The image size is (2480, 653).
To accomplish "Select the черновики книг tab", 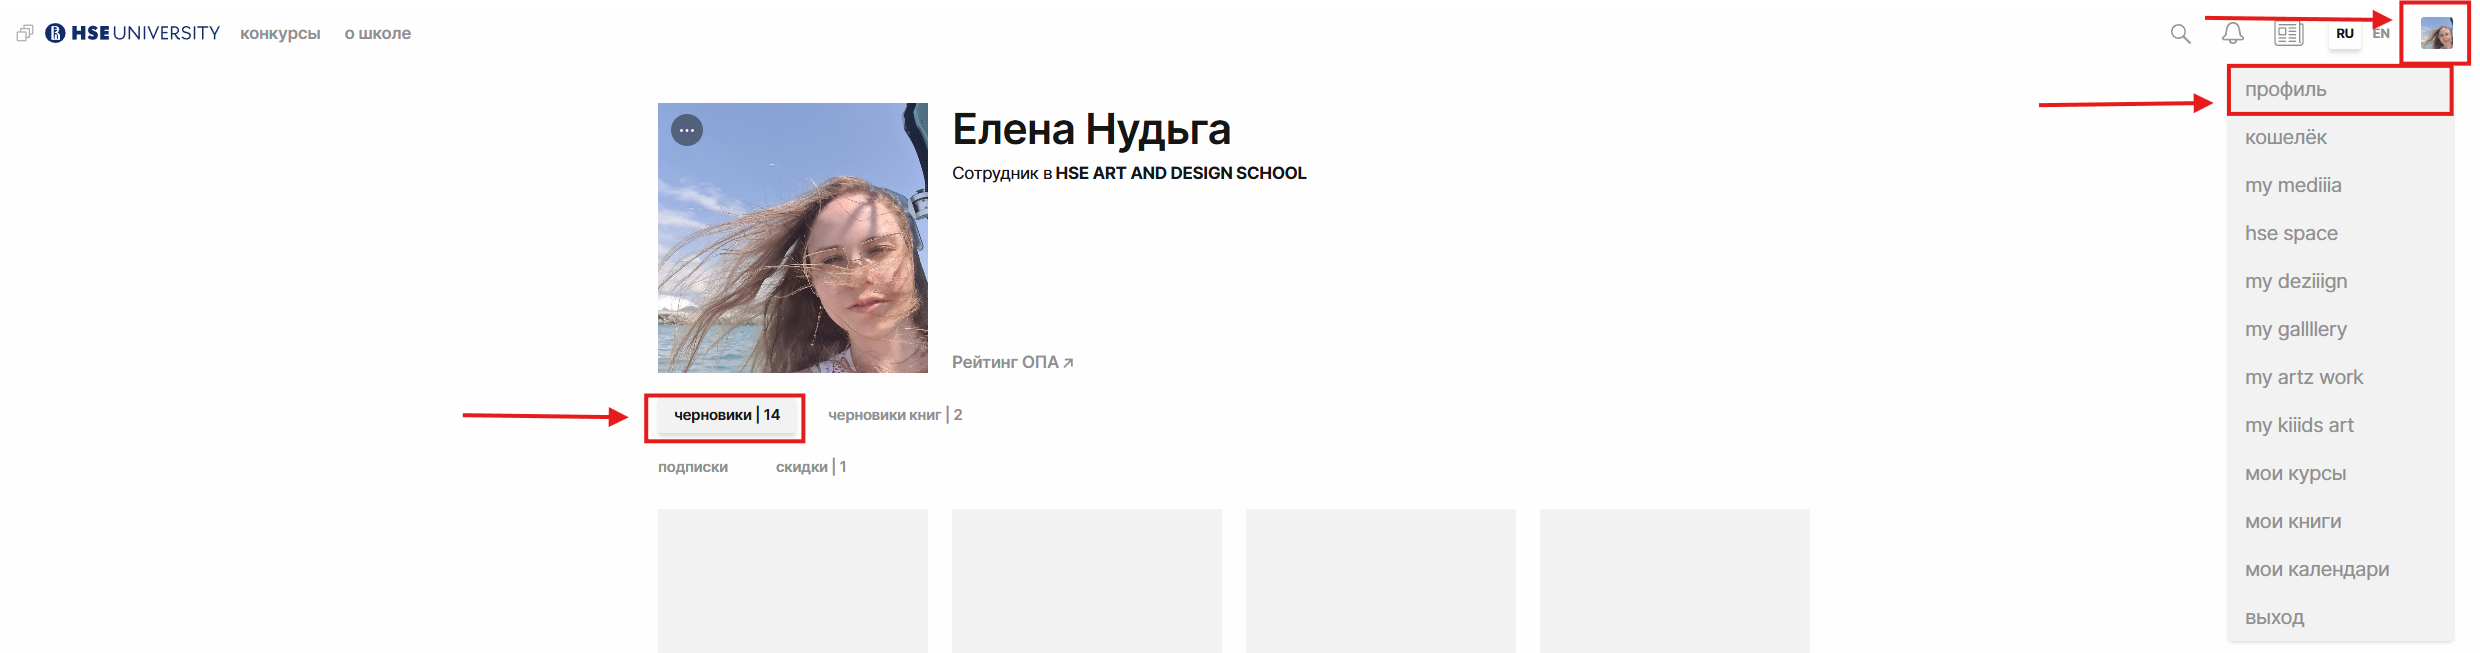I will (895, 415).
